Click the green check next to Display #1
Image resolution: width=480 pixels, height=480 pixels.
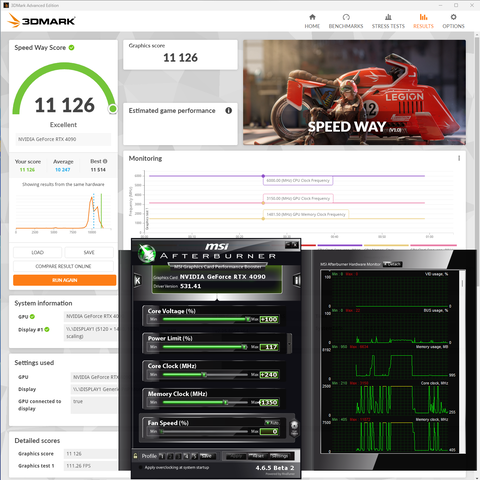click(x=47, y=329)
